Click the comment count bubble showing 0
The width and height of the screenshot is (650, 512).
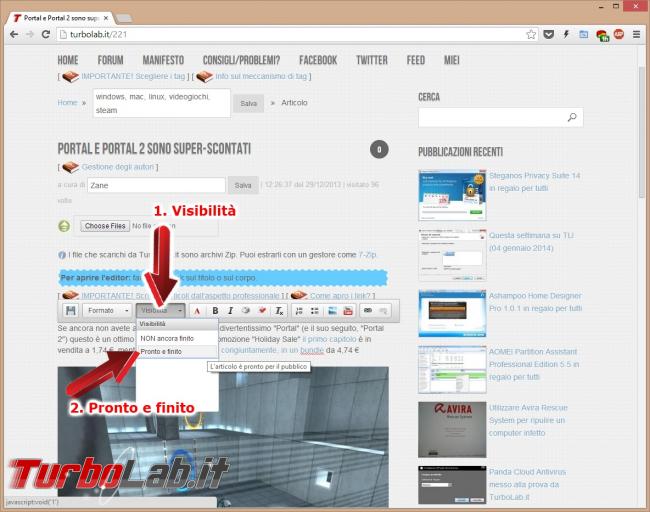coord(379,150)
